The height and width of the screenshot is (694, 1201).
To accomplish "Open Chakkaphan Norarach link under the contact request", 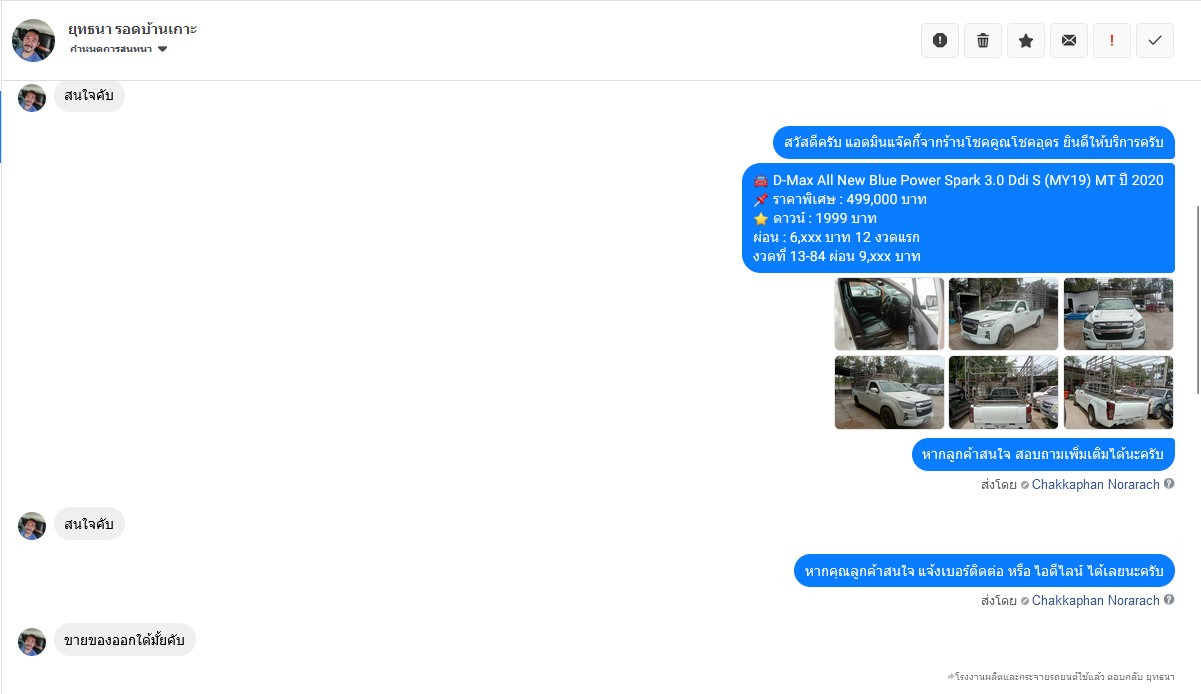I will point(1096,600).
